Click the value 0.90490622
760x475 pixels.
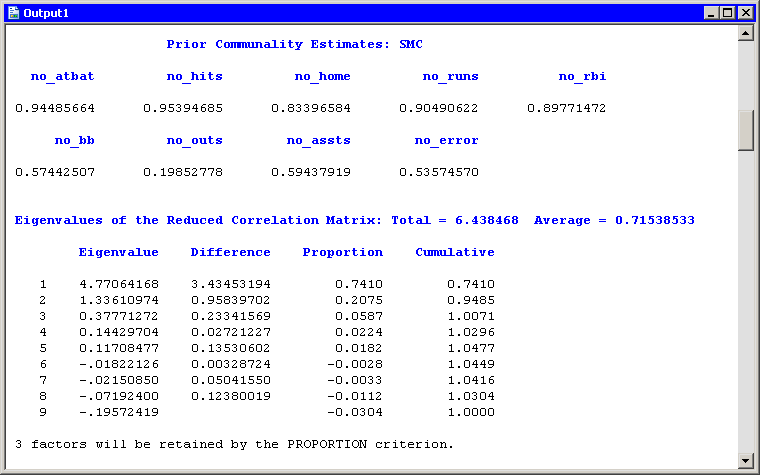[439, 108]
